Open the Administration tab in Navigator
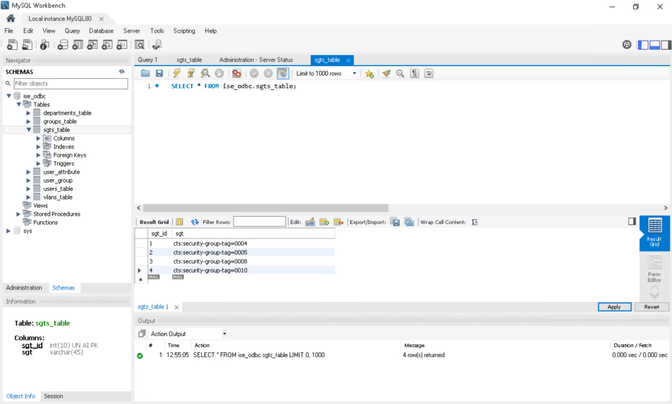Screen dimensions: 672x404 pyautogui.click(x=24, y=288)
